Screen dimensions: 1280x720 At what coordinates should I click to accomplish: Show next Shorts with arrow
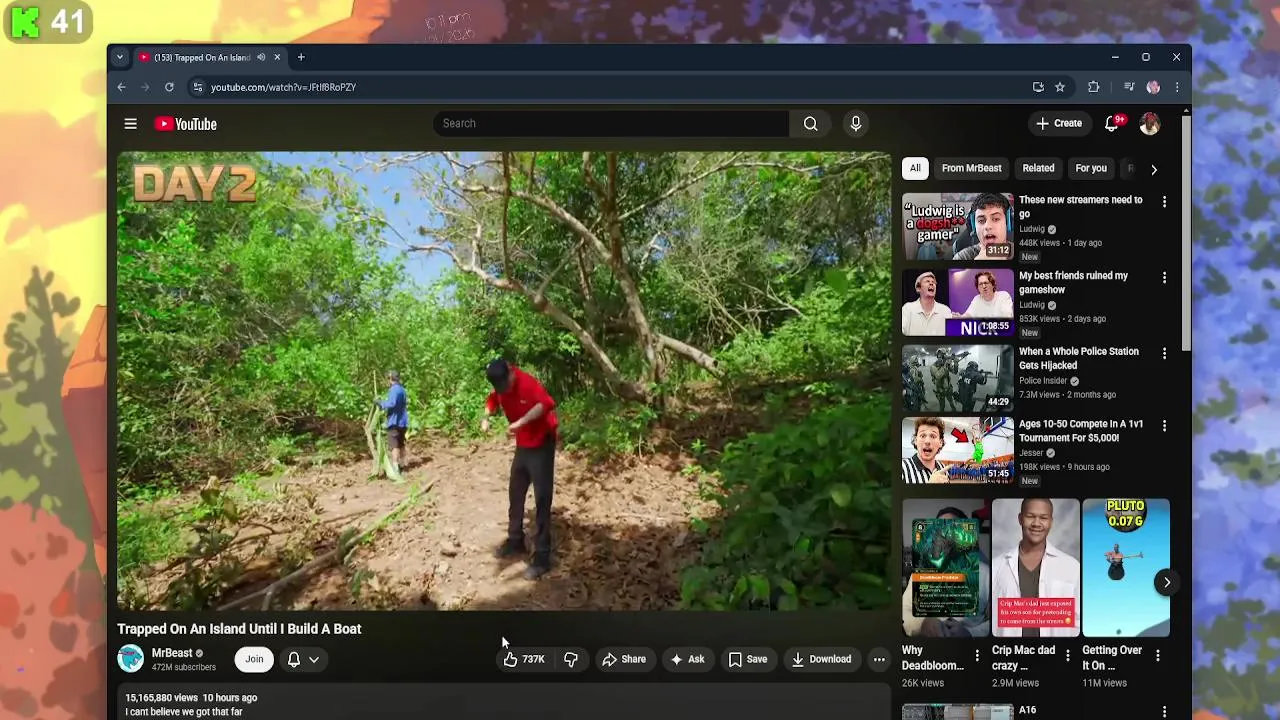pyautogui.click(x=1166, y=582)
